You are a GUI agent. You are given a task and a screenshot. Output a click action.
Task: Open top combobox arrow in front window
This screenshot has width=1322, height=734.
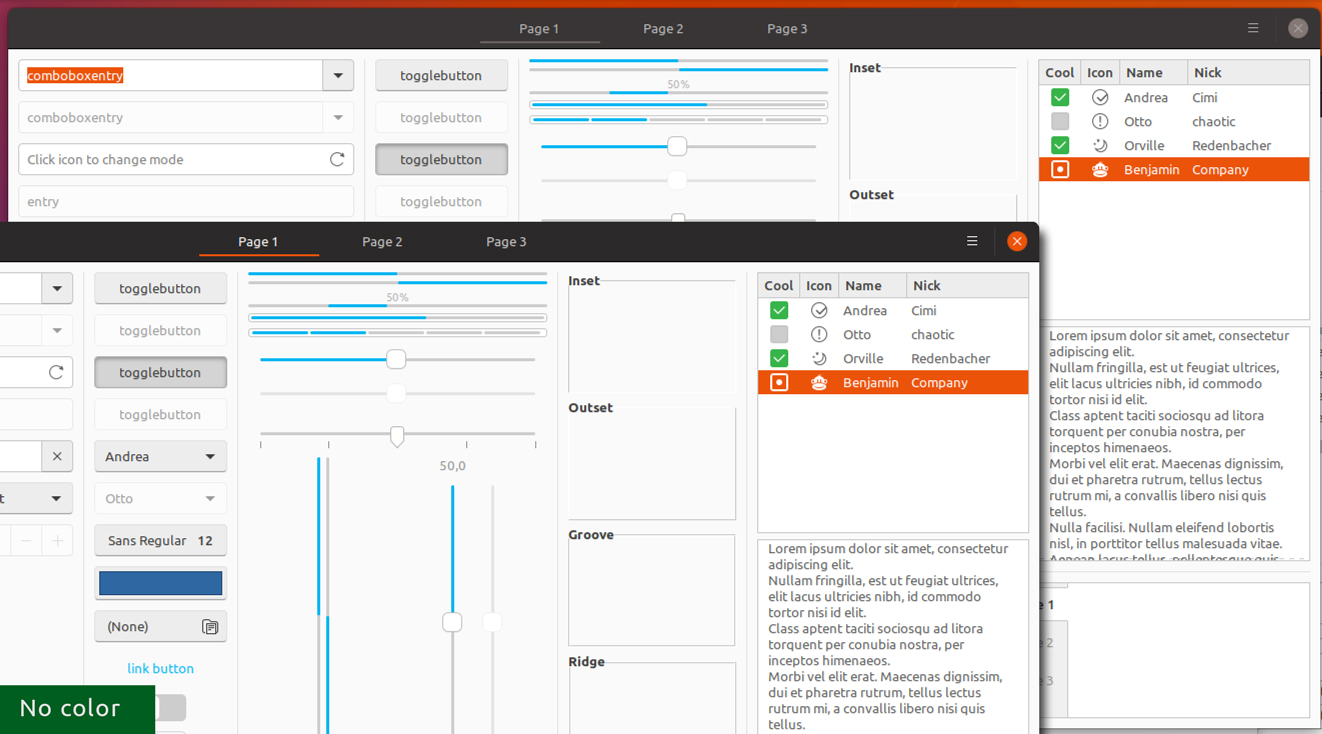click(57, 288)
